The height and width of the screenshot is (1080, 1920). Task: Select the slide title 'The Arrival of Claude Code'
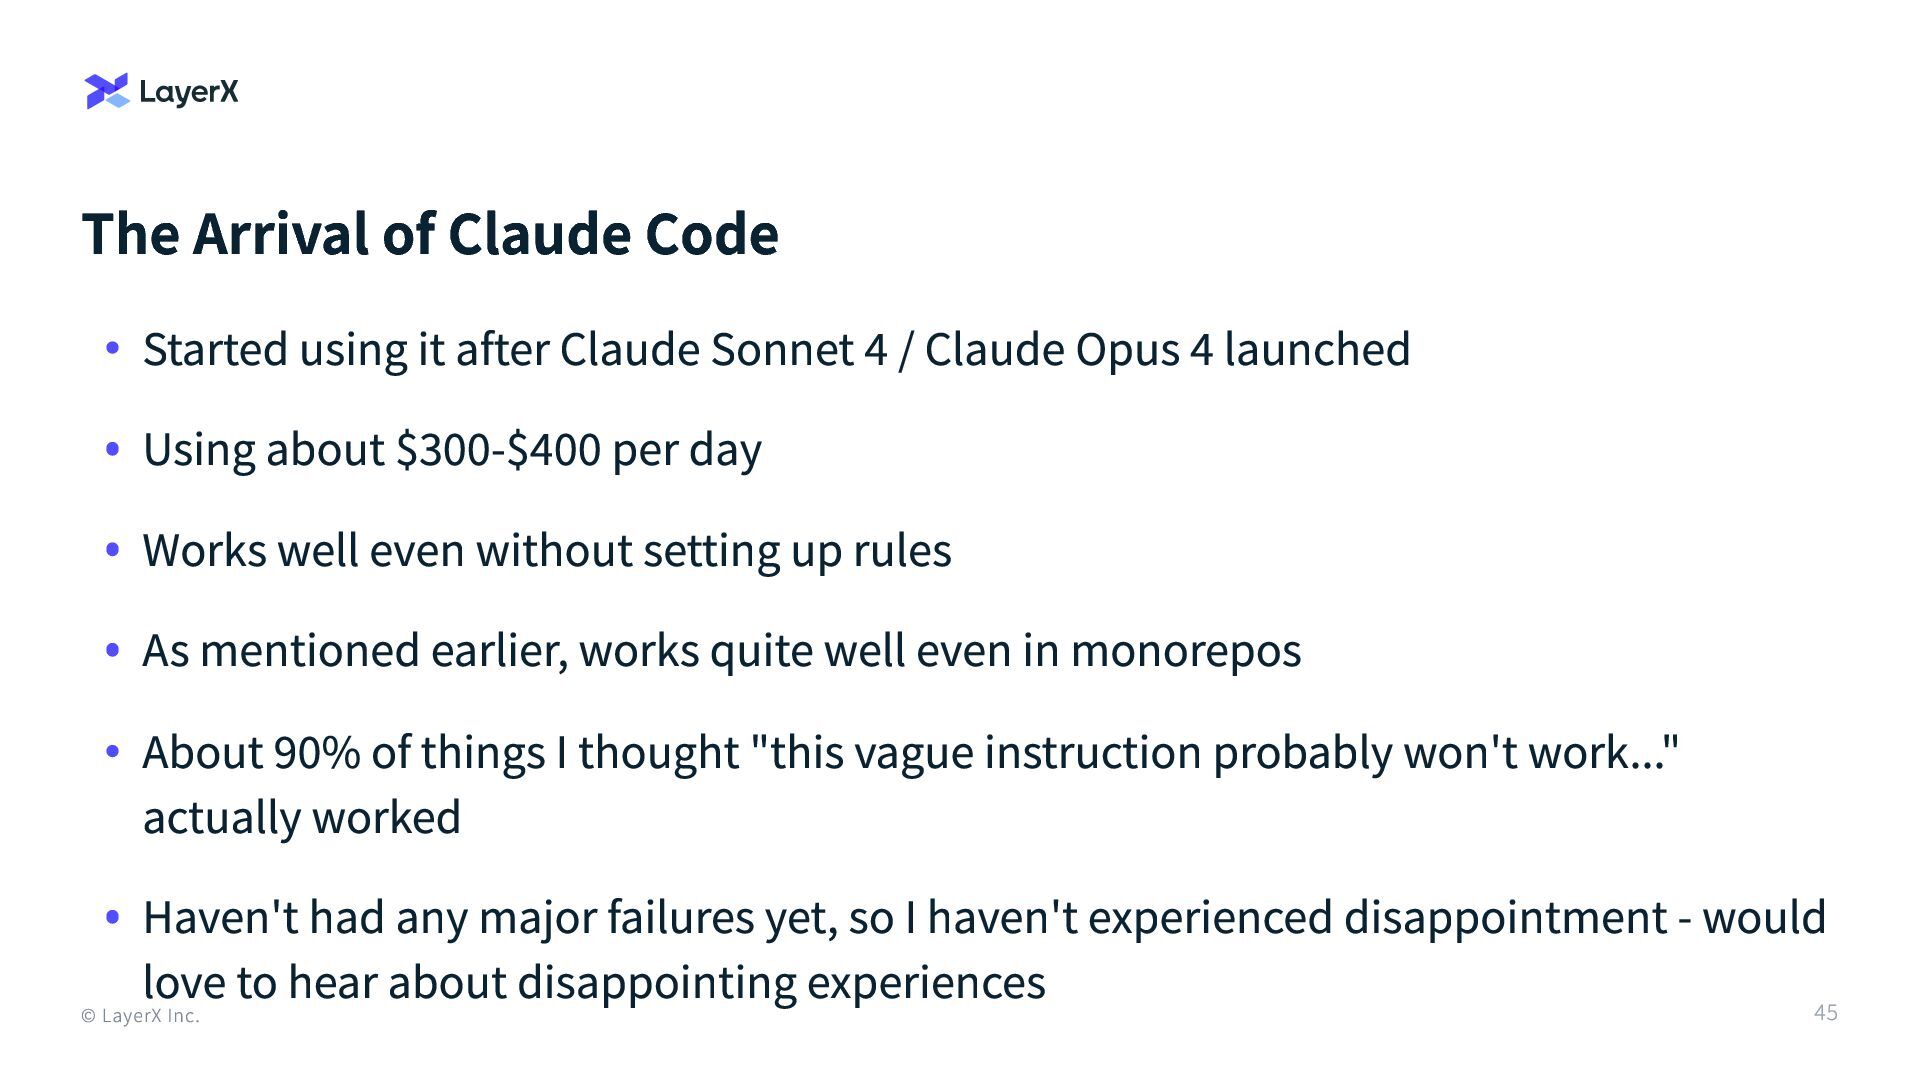click(430, 233)
